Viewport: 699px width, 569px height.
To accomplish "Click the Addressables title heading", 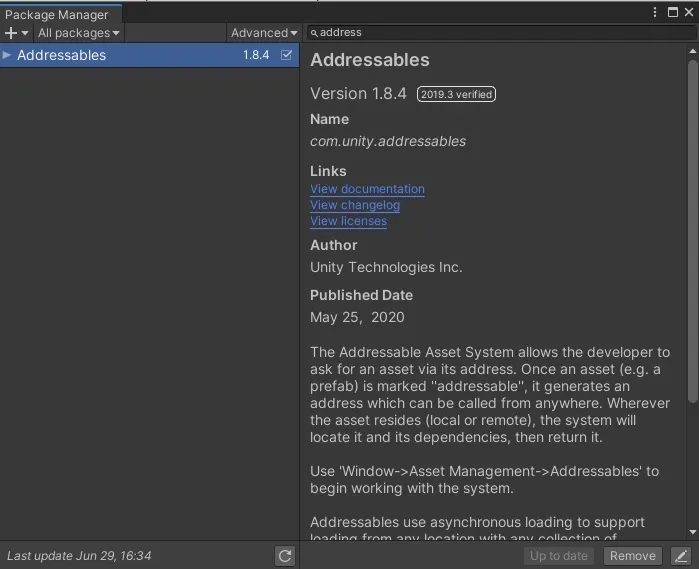I will pos(370,60).
